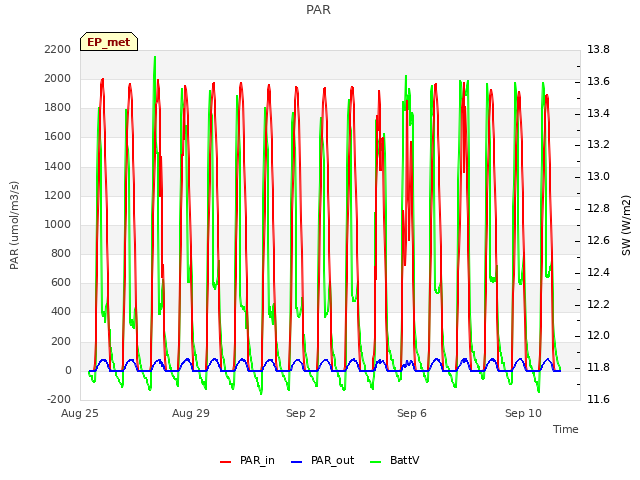
Task: Toggle the PAR_in legend entry
Action: click(x=247, y=460)
